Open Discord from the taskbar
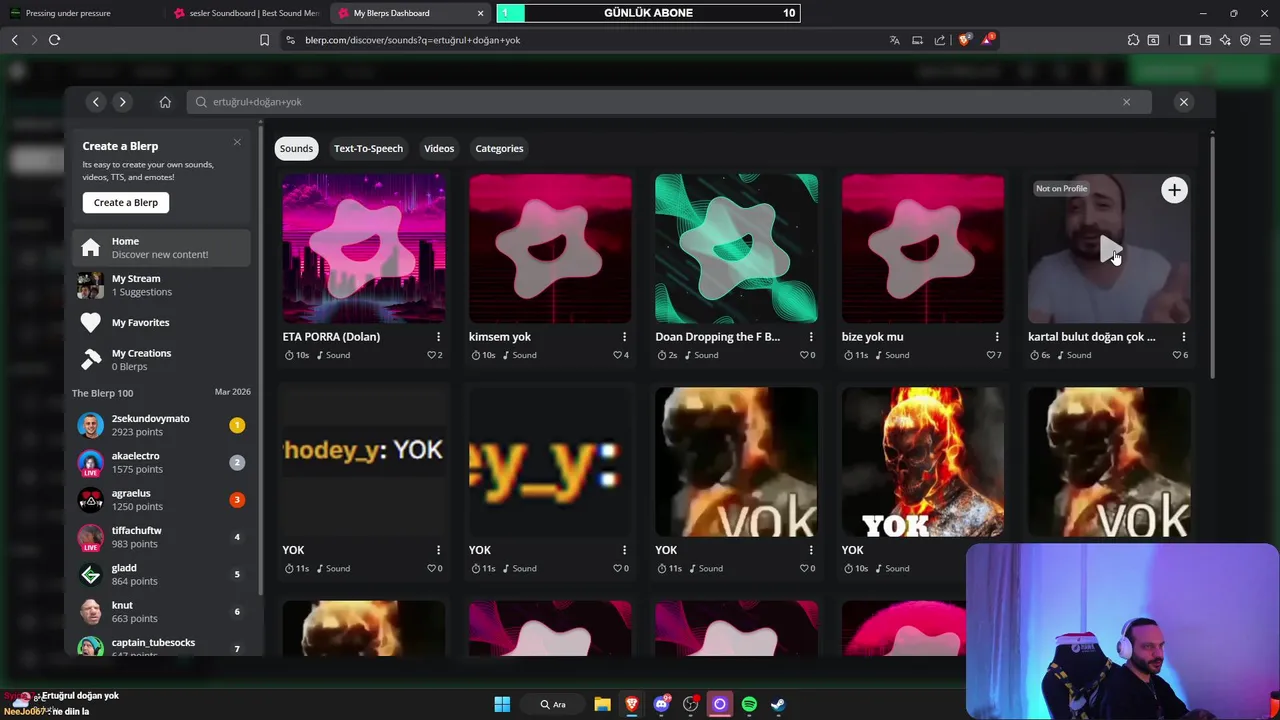 click(661, 704)
